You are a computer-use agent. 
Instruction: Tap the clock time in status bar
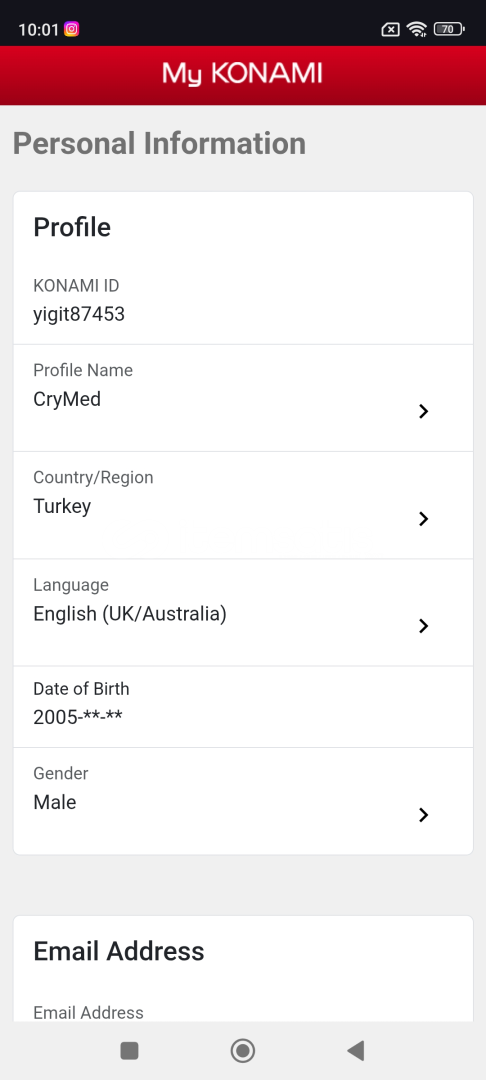[x=39, y=30]
